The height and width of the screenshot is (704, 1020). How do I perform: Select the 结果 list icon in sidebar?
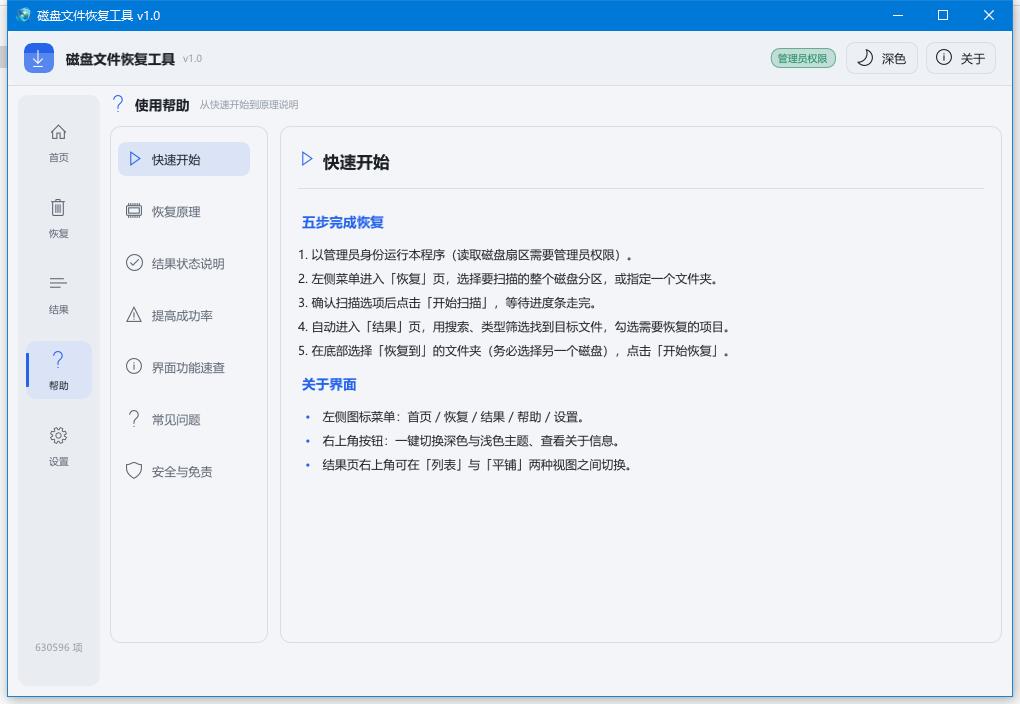[x=59, y=283]
